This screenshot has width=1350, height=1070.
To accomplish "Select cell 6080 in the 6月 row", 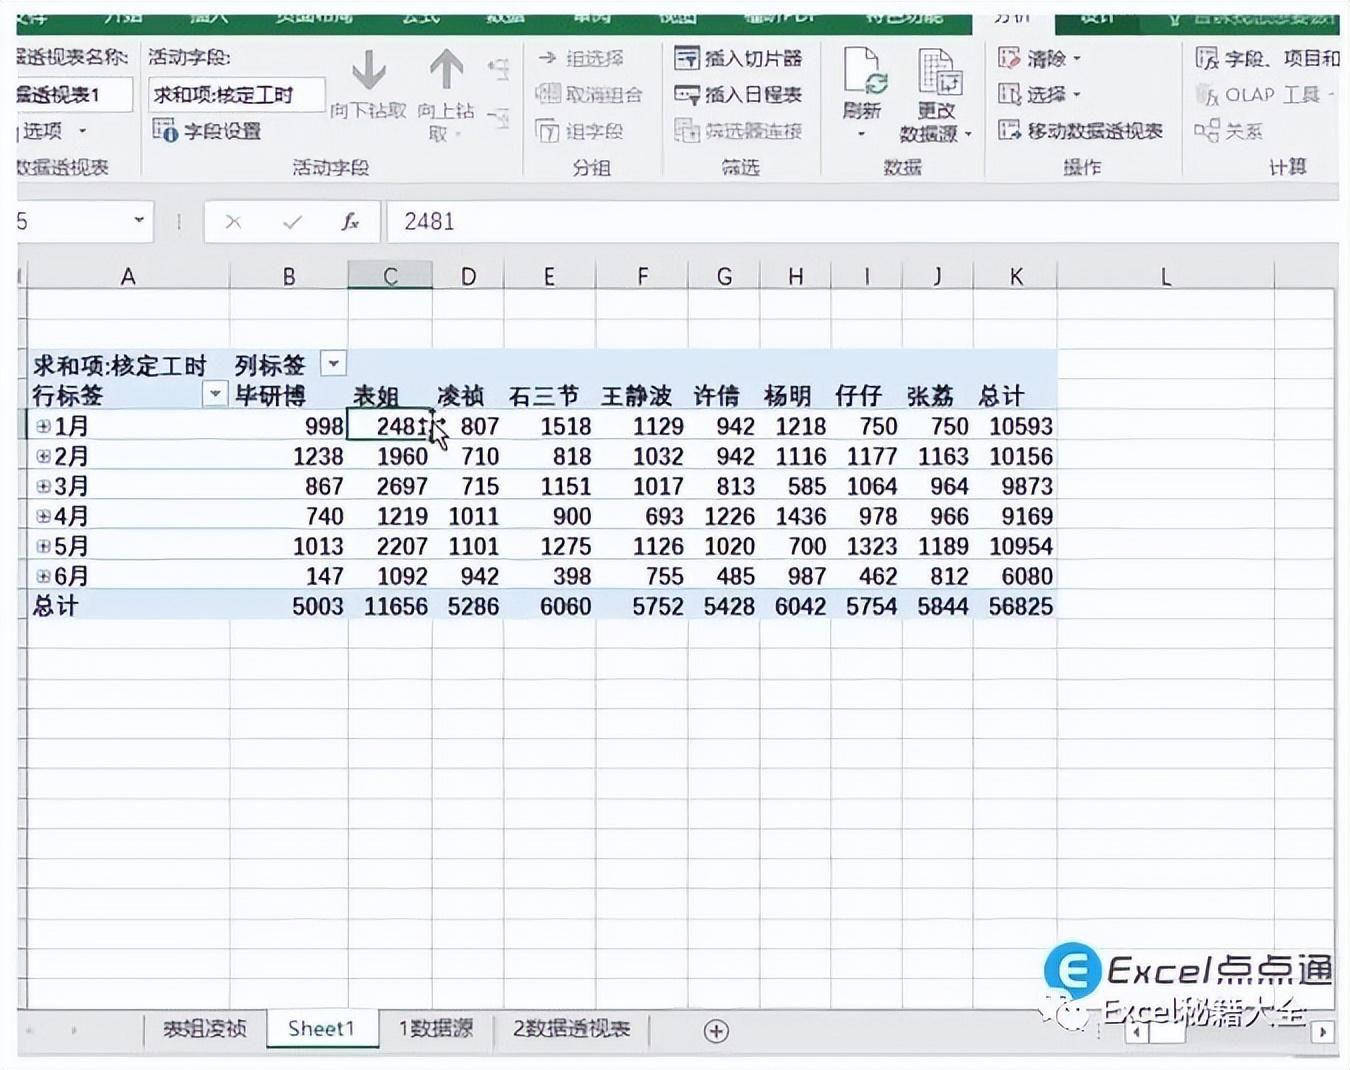I will (1015, 576).
